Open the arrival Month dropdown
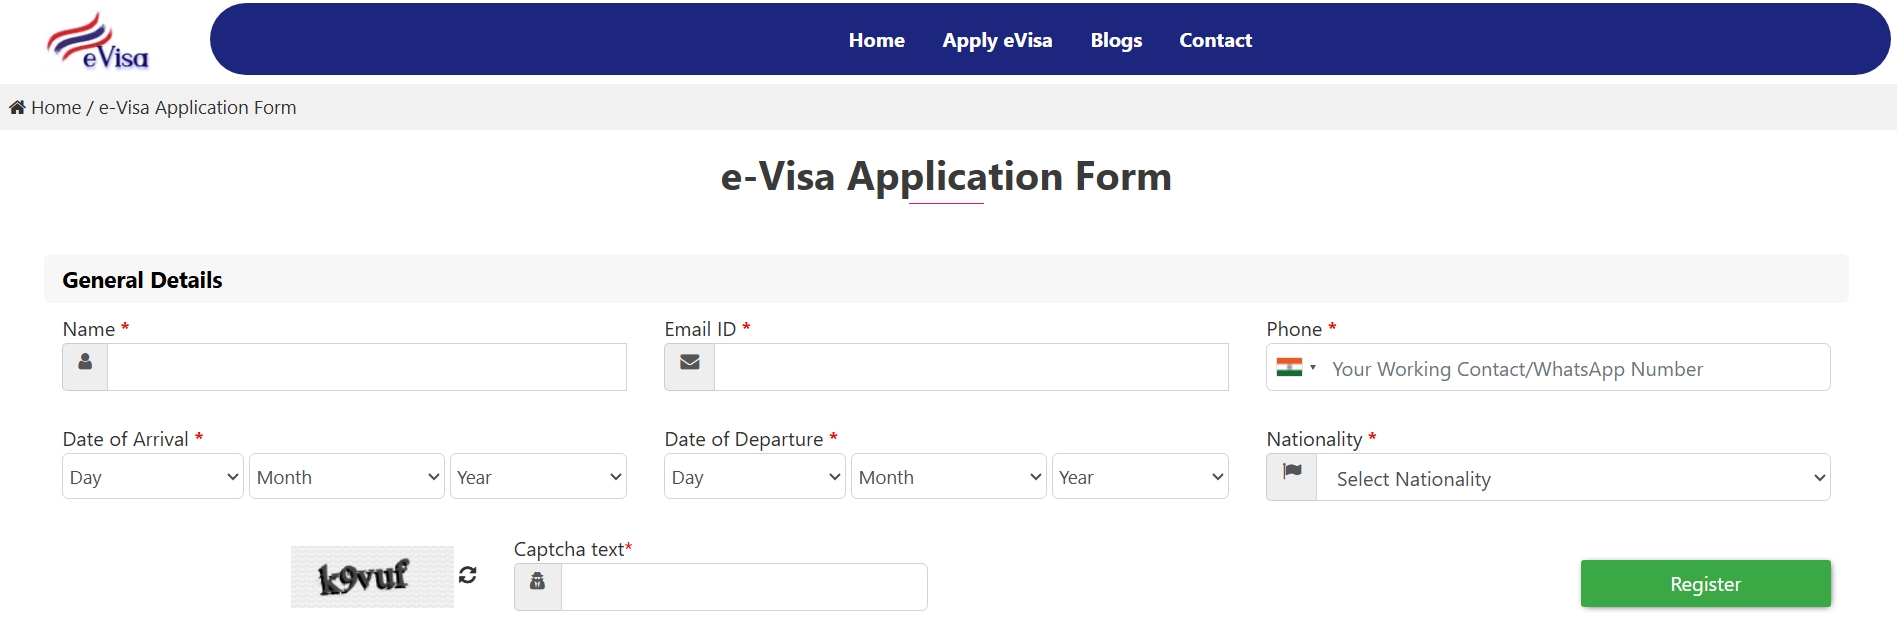The height and width of the screenshot is (638, 1897). click(x=346, y=477)
